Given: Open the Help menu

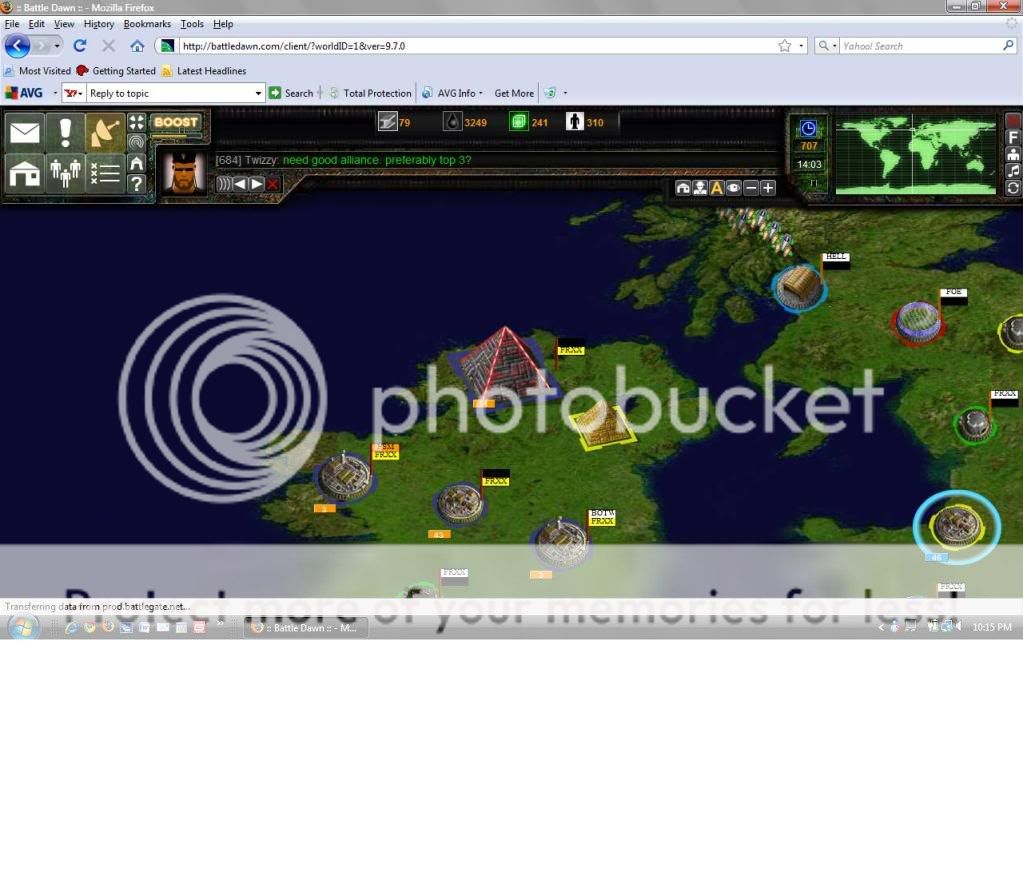Looking at the screenshot, I should [222, 24].
